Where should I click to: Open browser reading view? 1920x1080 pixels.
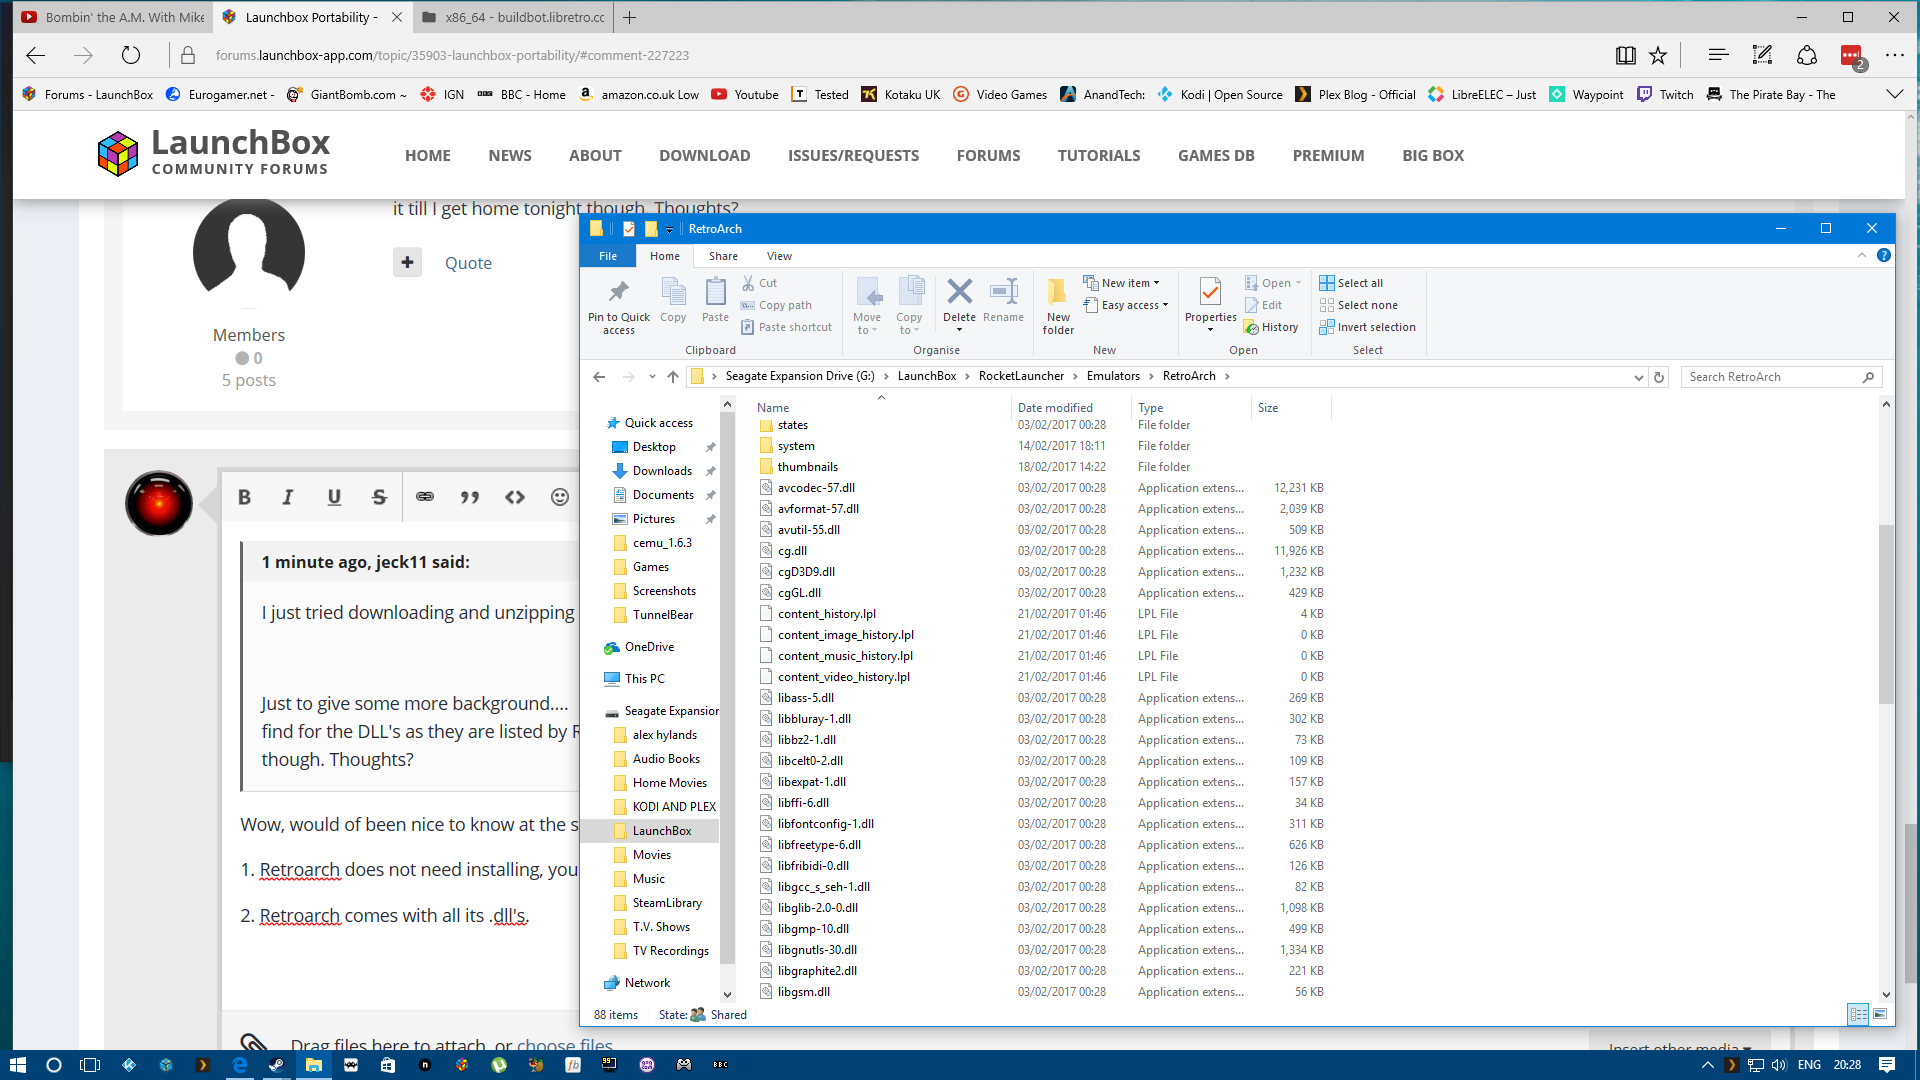1626,56
